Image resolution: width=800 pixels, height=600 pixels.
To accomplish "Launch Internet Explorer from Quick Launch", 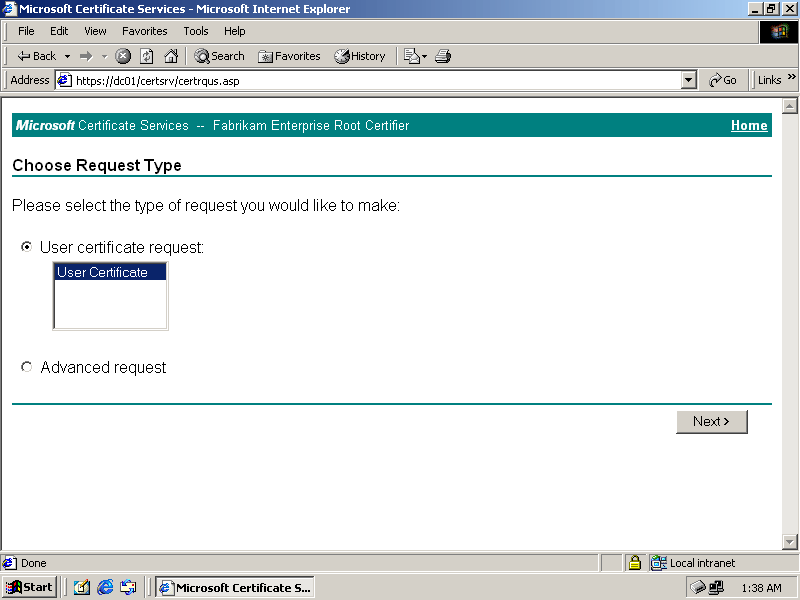I will (x=105, y=587).
